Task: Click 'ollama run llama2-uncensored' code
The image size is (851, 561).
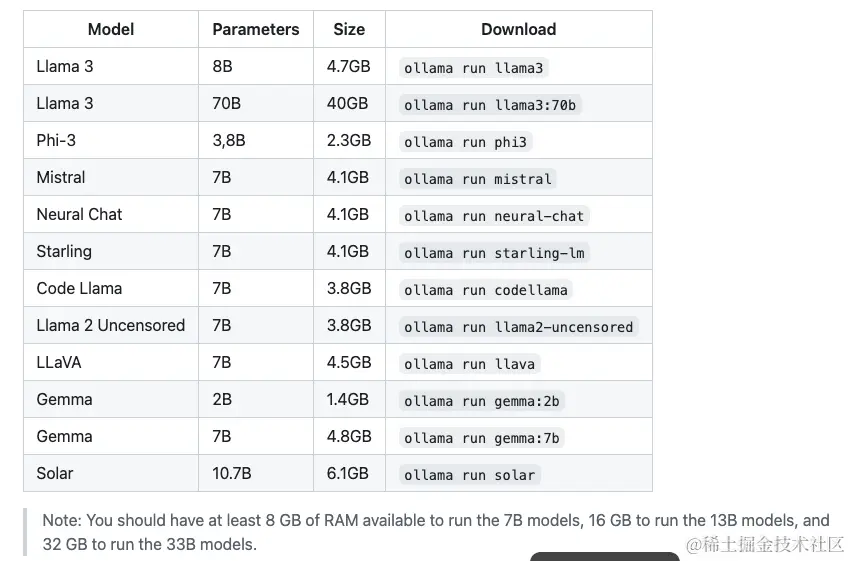Action: coord(518,327)
